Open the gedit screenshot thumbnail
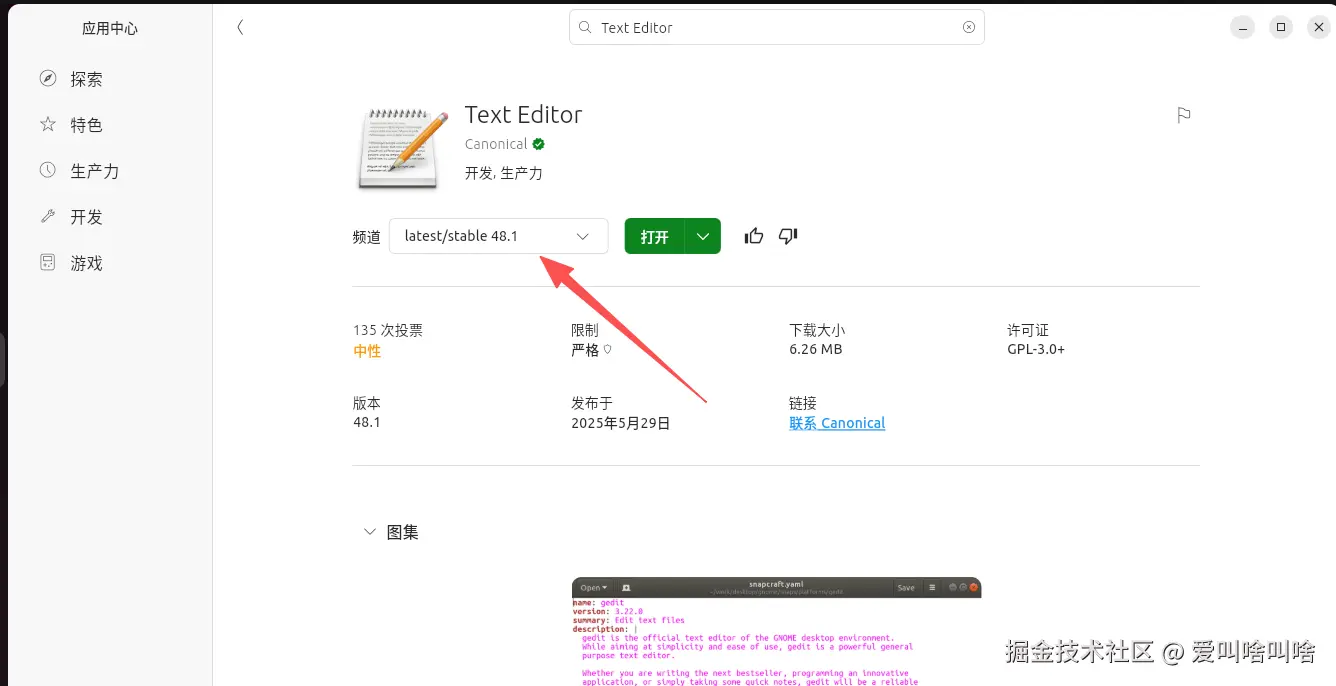Viewport: 1336px width, 686px height. point(776,631)
